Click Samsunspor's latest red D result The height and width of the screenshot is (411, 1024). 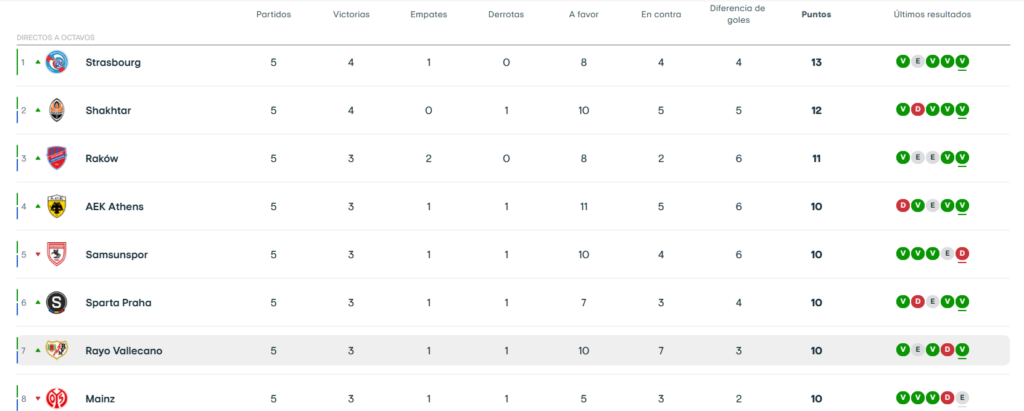962,254
